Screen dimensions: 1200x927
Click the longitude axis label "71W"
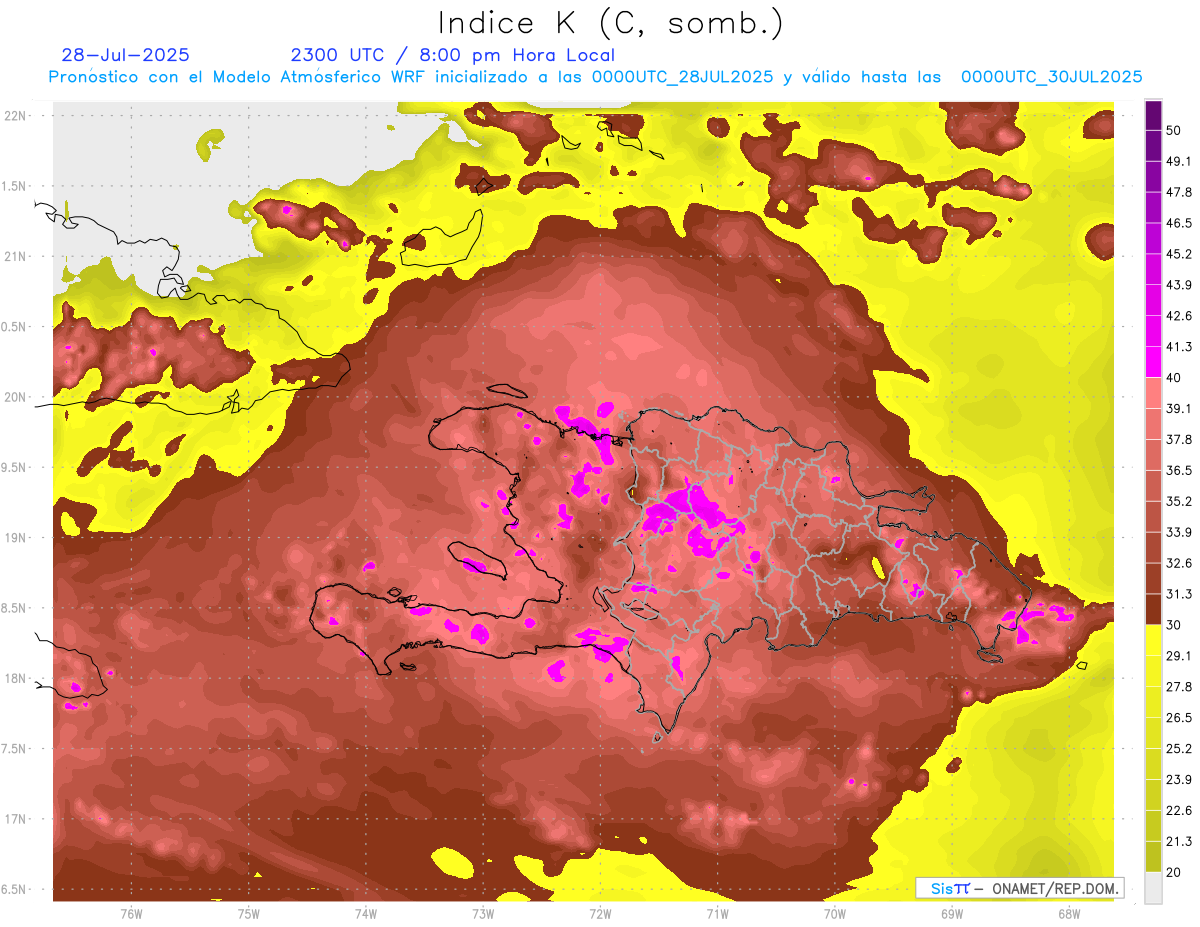717,914
